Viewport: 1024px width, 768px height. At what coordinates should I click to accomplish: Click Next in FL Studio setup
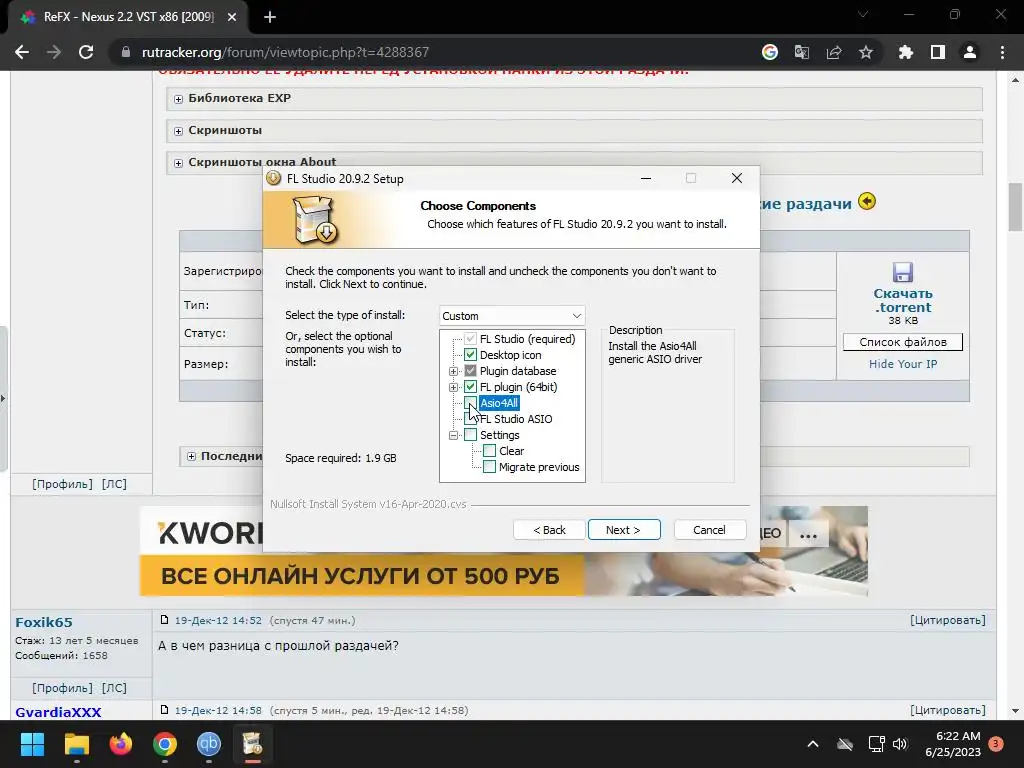624,530
